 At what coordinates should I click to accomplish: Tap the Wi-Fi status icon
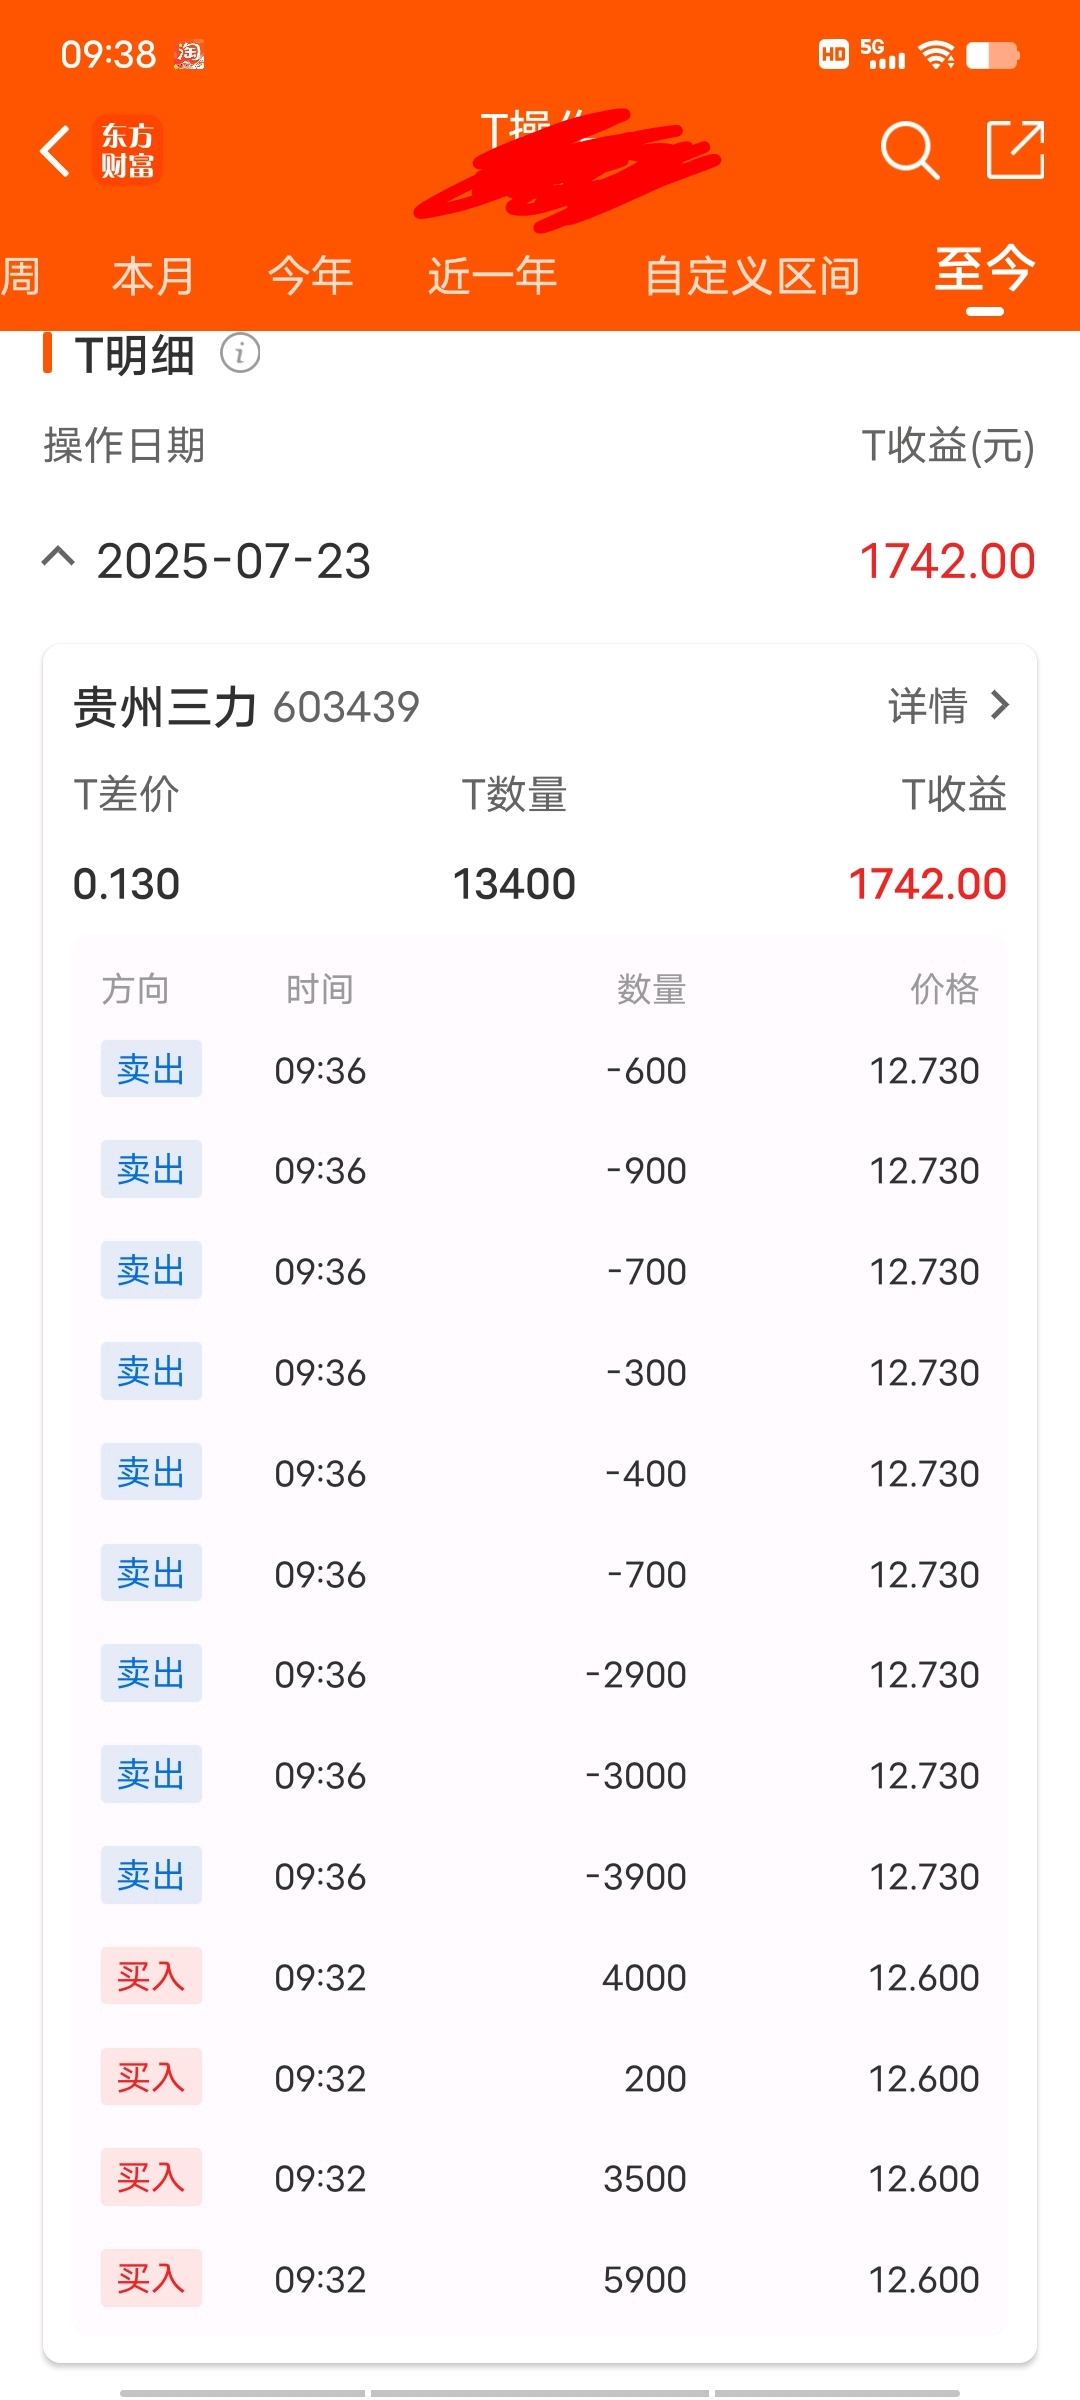point(936,54)
